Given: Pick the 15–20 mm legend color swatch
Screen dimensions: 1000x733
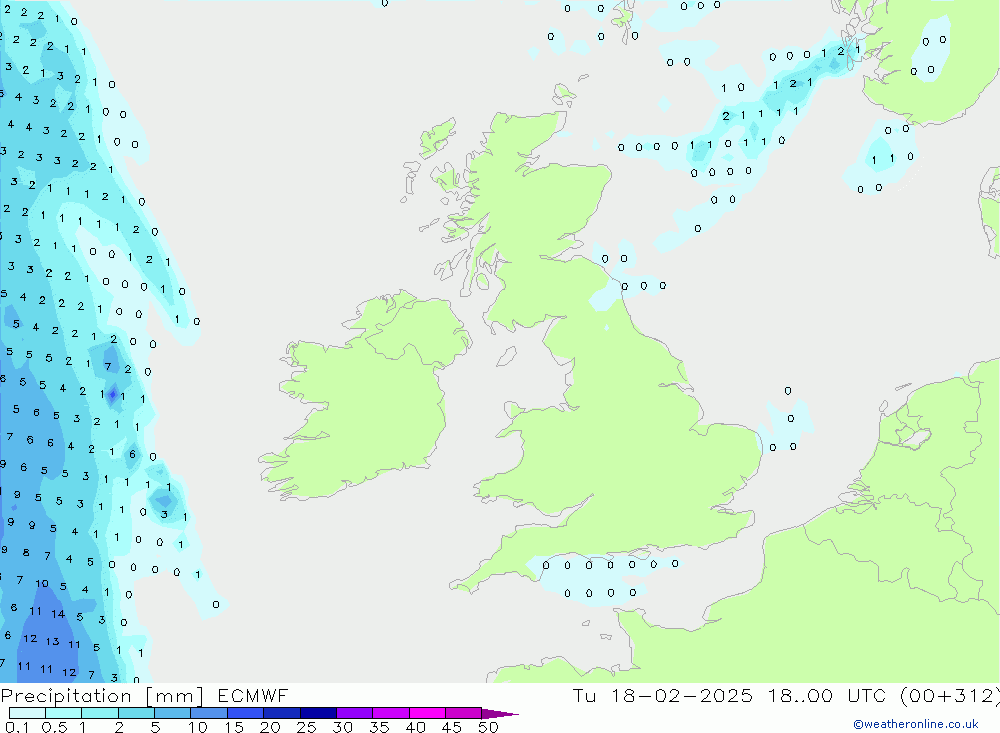Looking at the screenshot, I should click(245, 713).
